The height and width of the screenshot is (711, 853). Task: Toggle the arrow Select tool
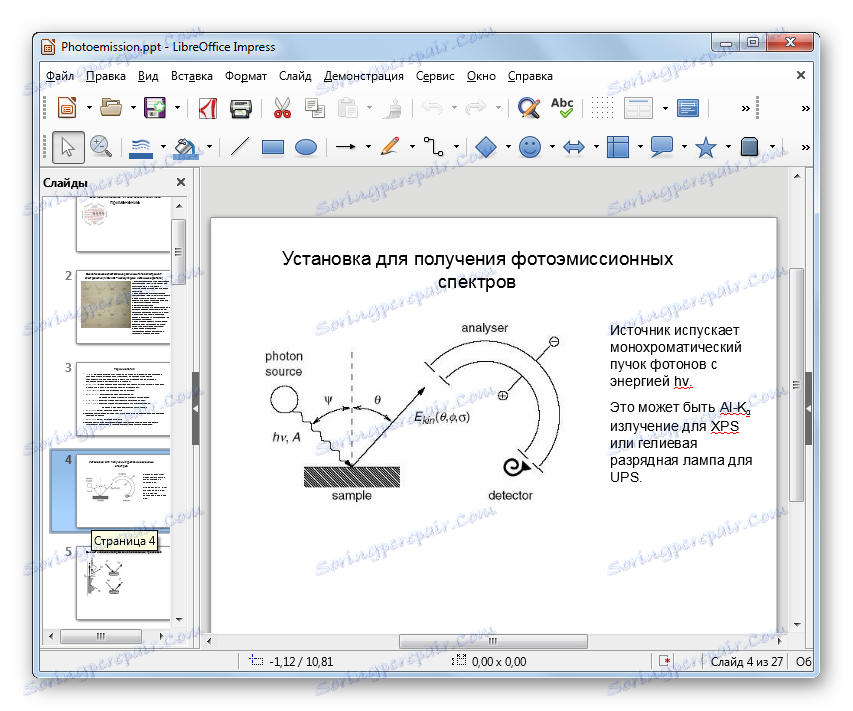(68, 147)
